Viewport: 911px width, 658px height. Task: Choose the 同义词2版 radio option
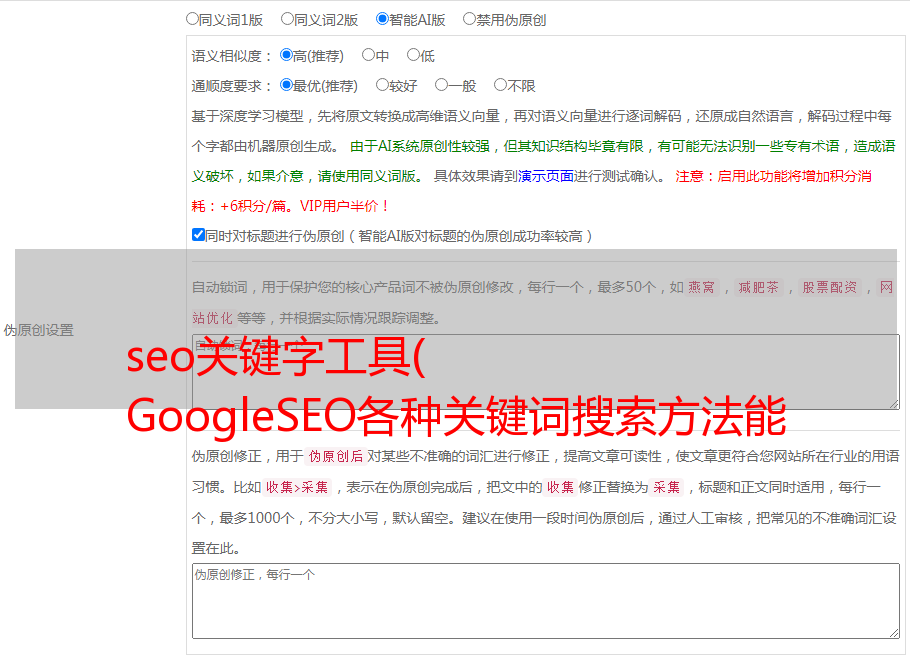288,19
